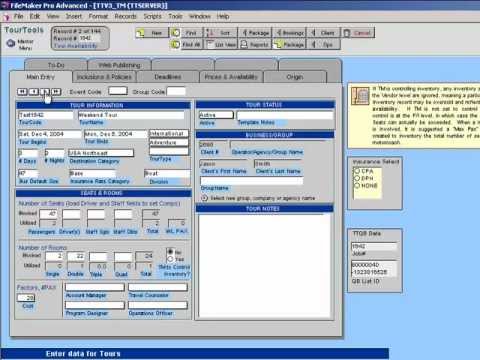
Task: Go to the previous record arrow
Action: click(x=34, y=91)
